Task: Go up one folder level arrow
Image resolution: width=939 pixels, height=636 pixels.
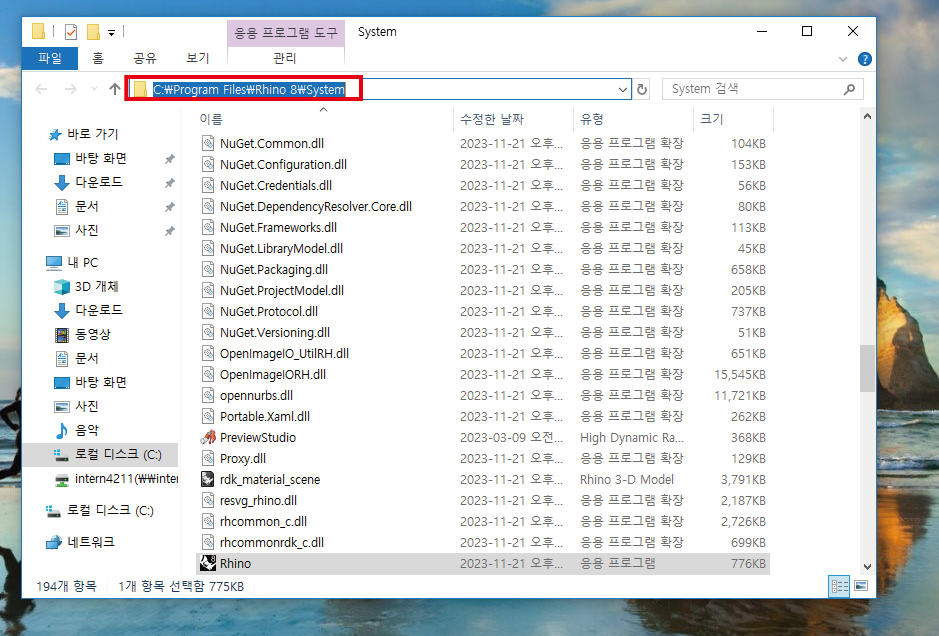Action: click(x=115, y=89)
